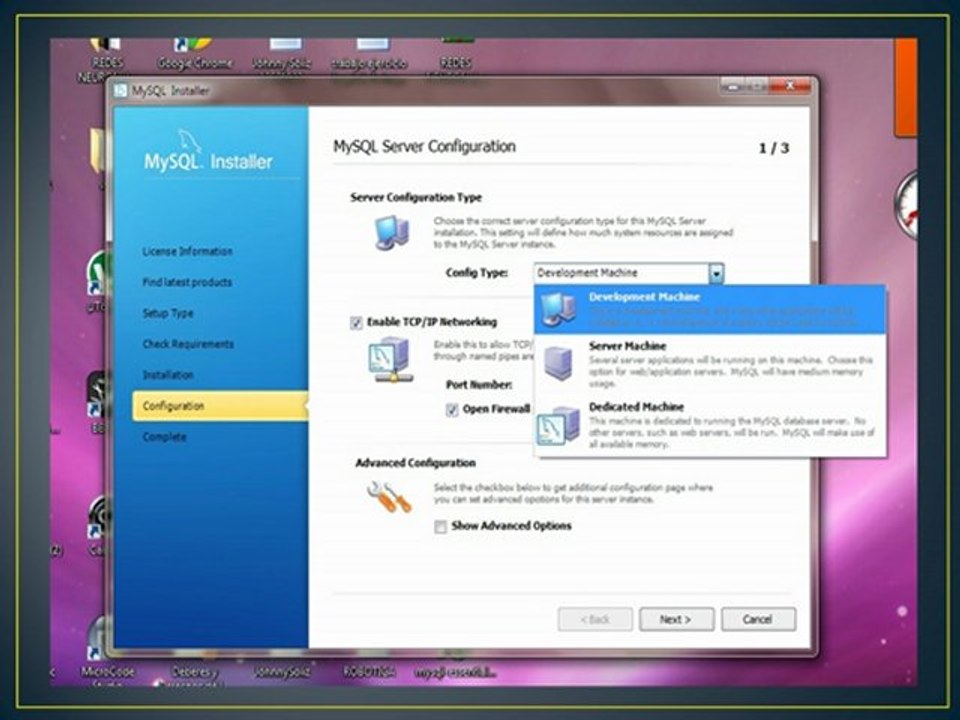
Task: Click the Server Machine tower icon
Action: point(558,363)
